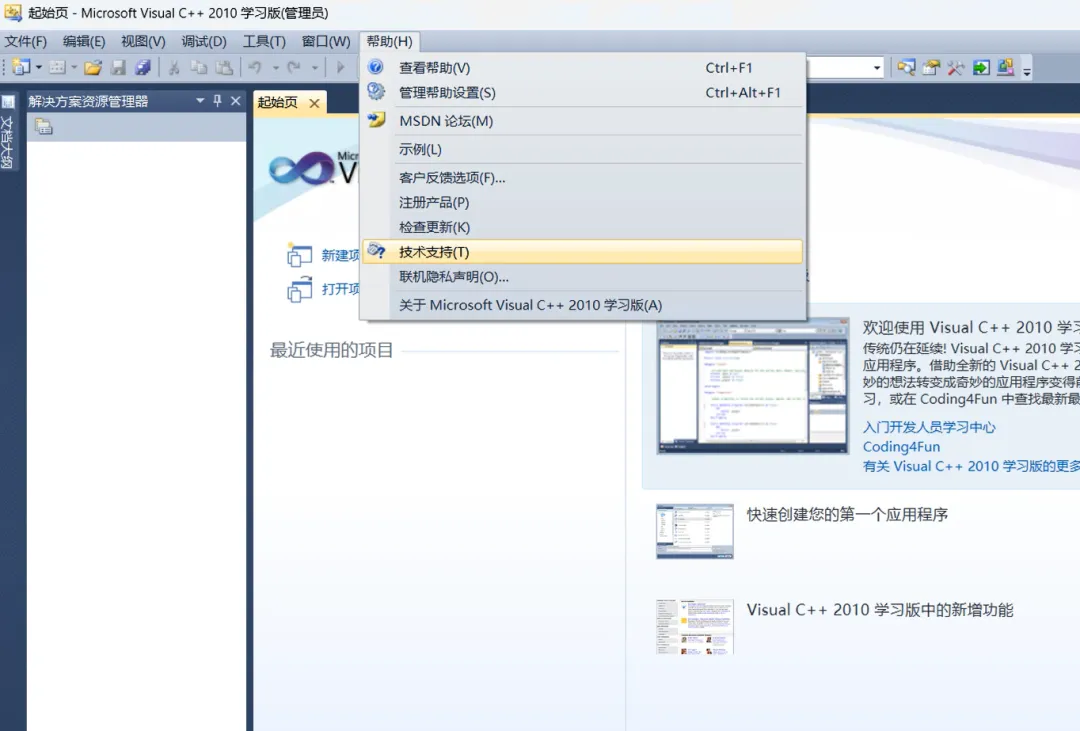Toggle the Solution Explorer auto-hide pin
The width and height of the screenshot is (1080, 731).
(x=218, y=101)
